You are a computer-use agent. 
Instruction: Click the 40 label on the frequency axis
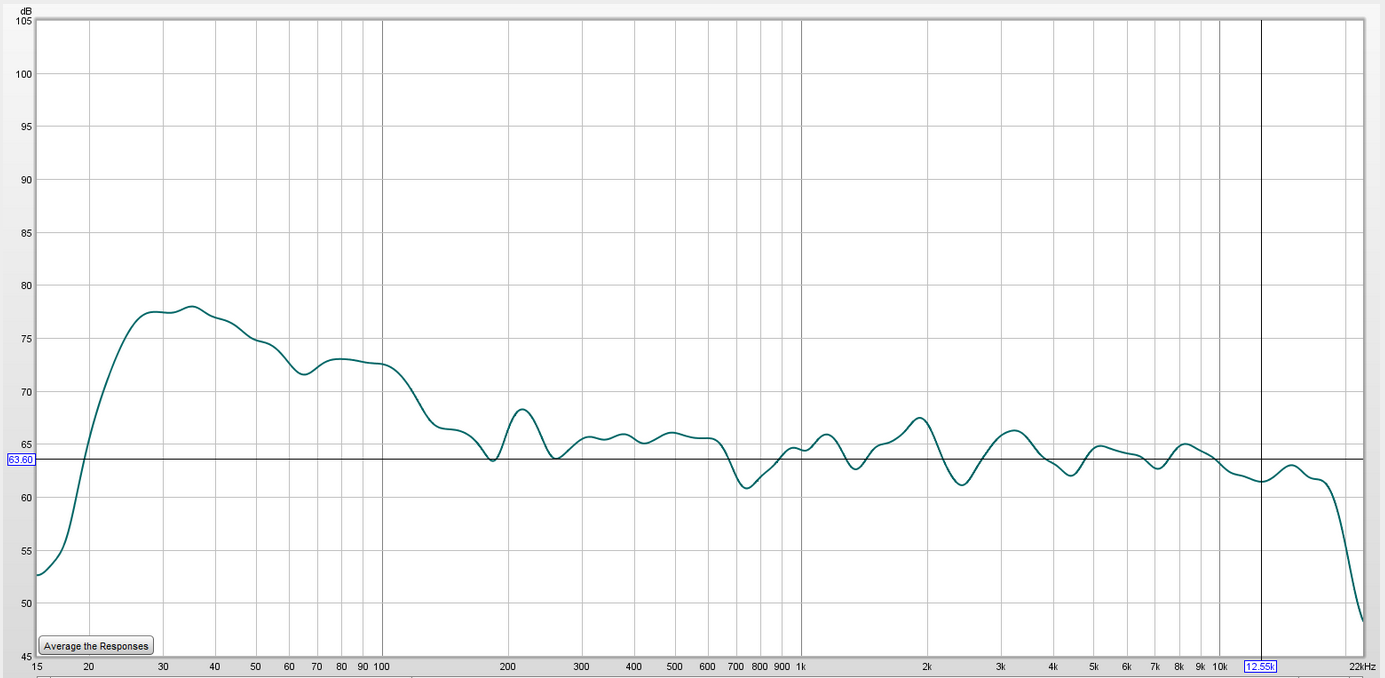point(215,666)
